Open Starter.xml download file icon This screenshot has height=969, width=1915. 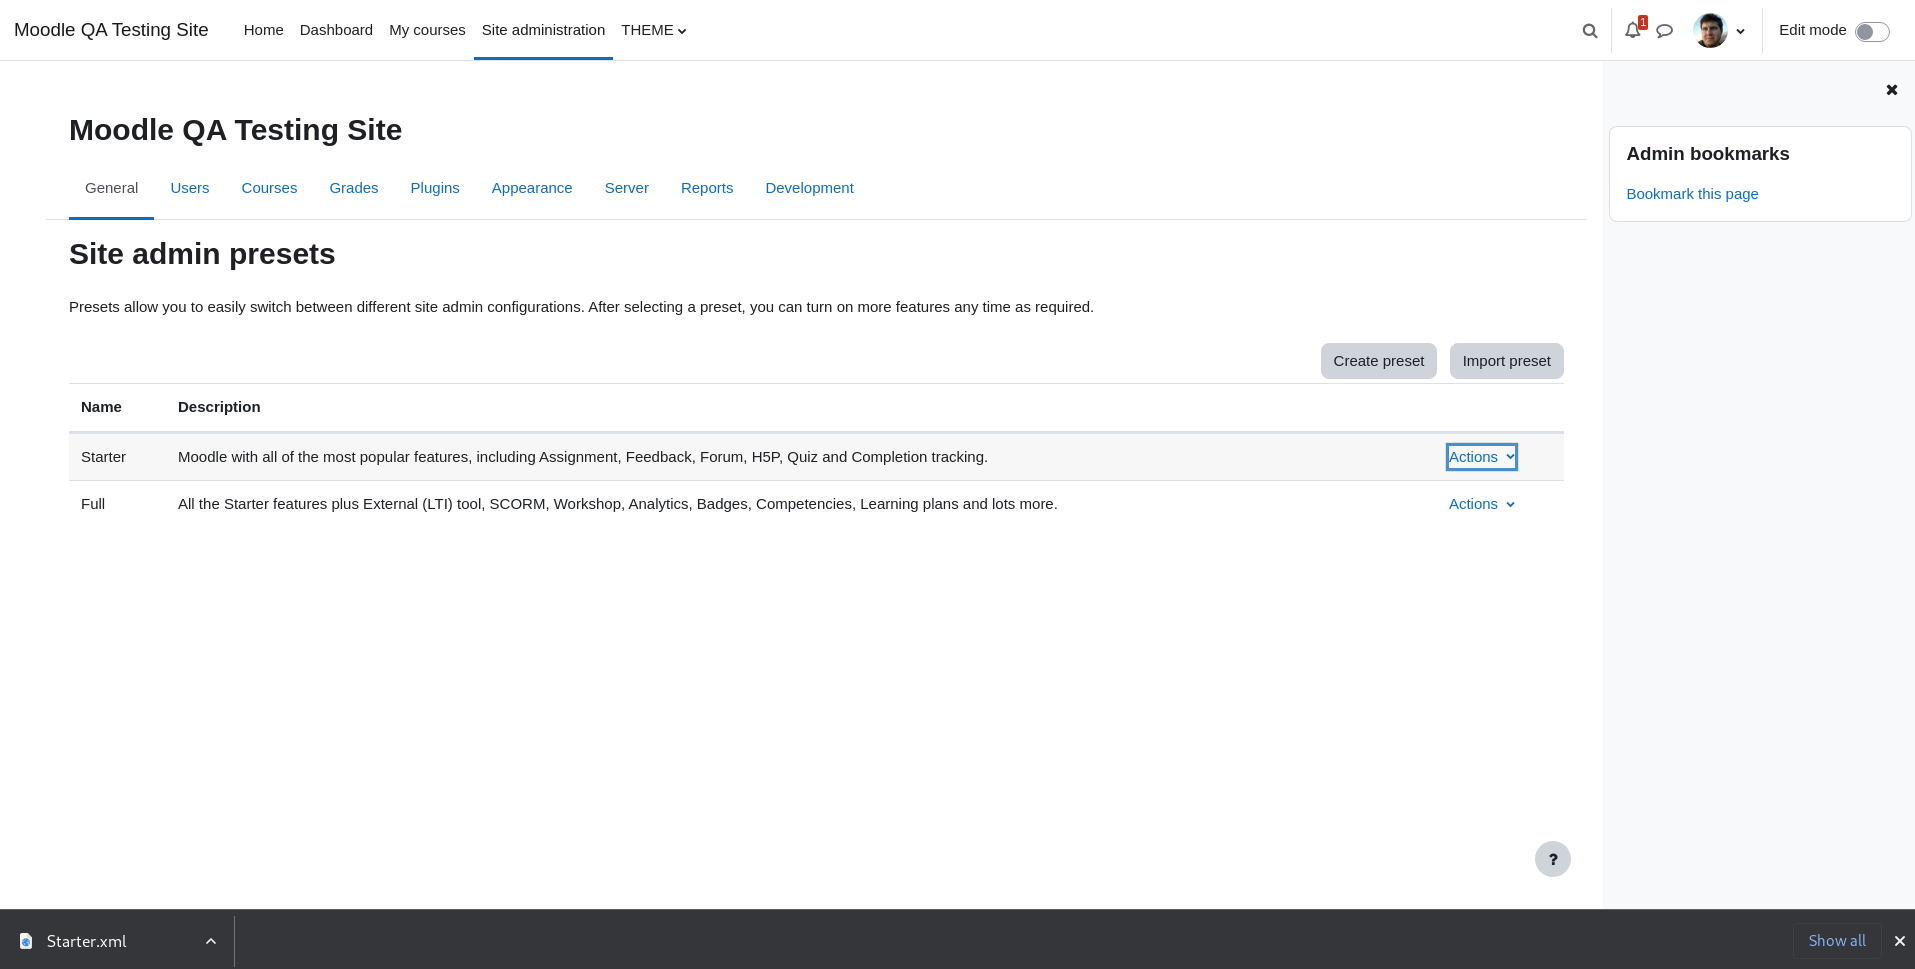(x=26, y=941)
